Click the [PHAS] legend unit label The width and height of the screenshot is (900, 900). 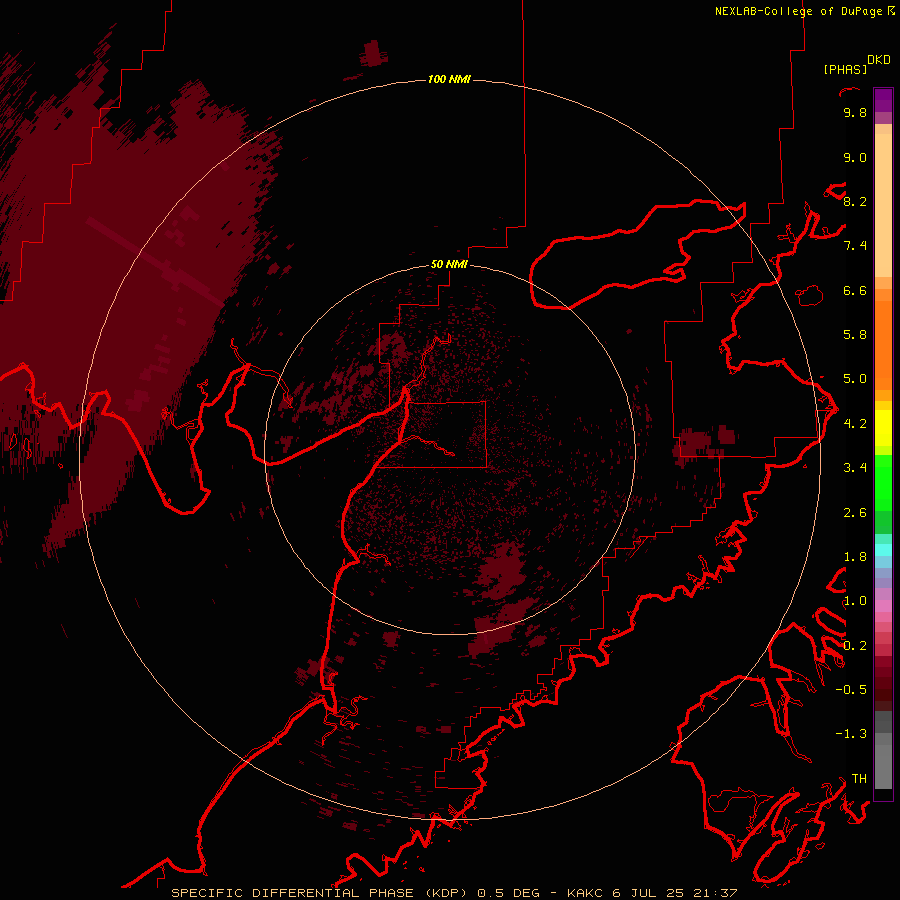pyautogui.click(x=845, y=70)
